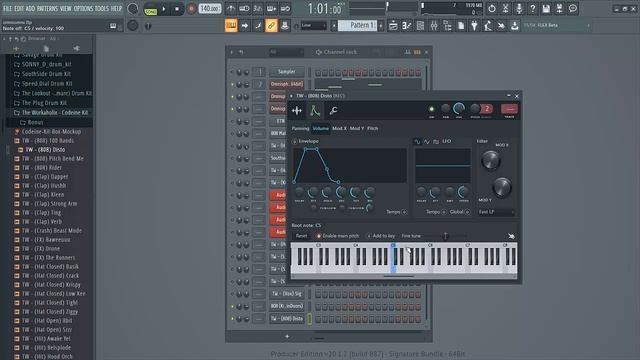Toggle the Add to key option
The width and height of the screenshot is (640, 360).
(369, 236)
